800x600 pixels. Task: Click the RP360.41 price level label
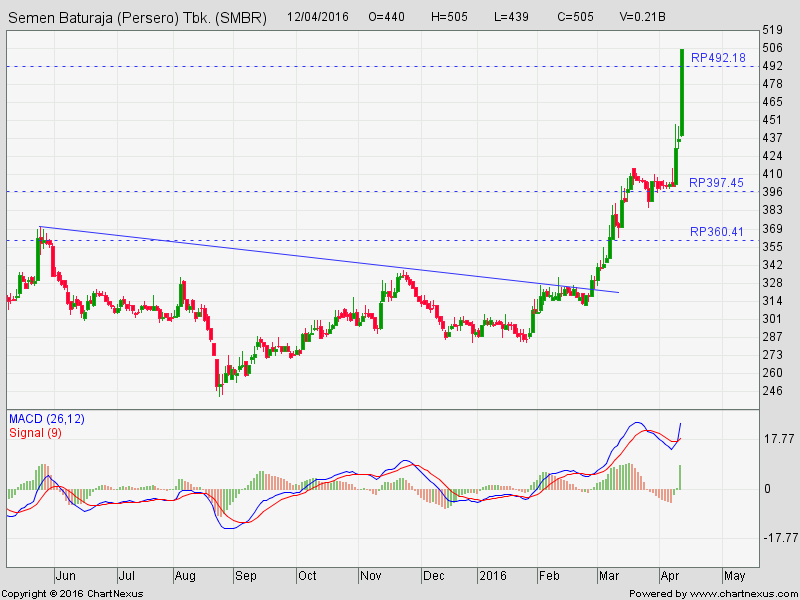point(717,232)
